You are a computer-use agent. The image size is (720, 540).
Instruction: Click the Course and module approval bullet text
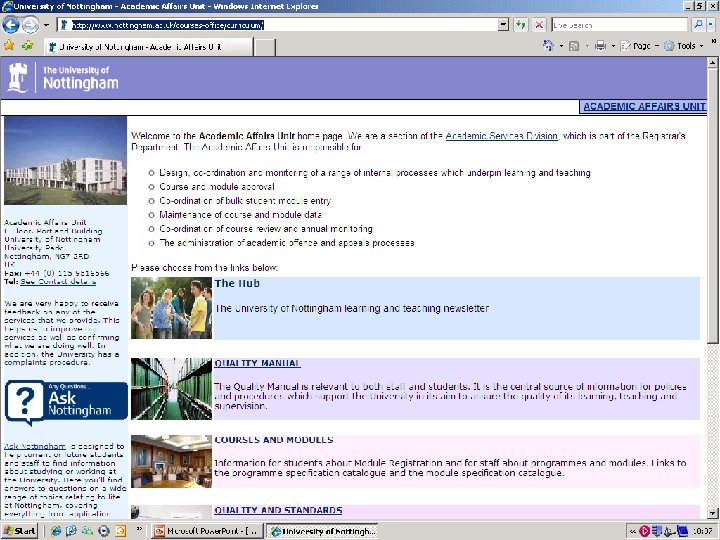coord(217,187)
